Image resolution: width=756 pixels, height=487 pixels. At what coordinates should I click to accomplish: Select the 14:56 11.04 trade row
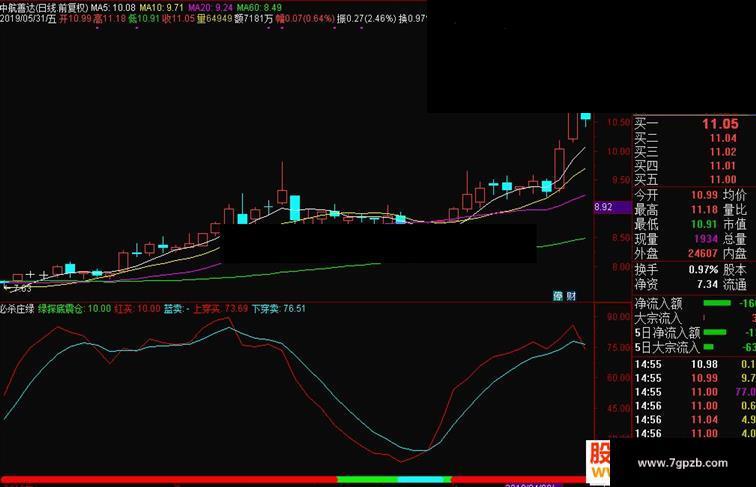pos(694,420)
